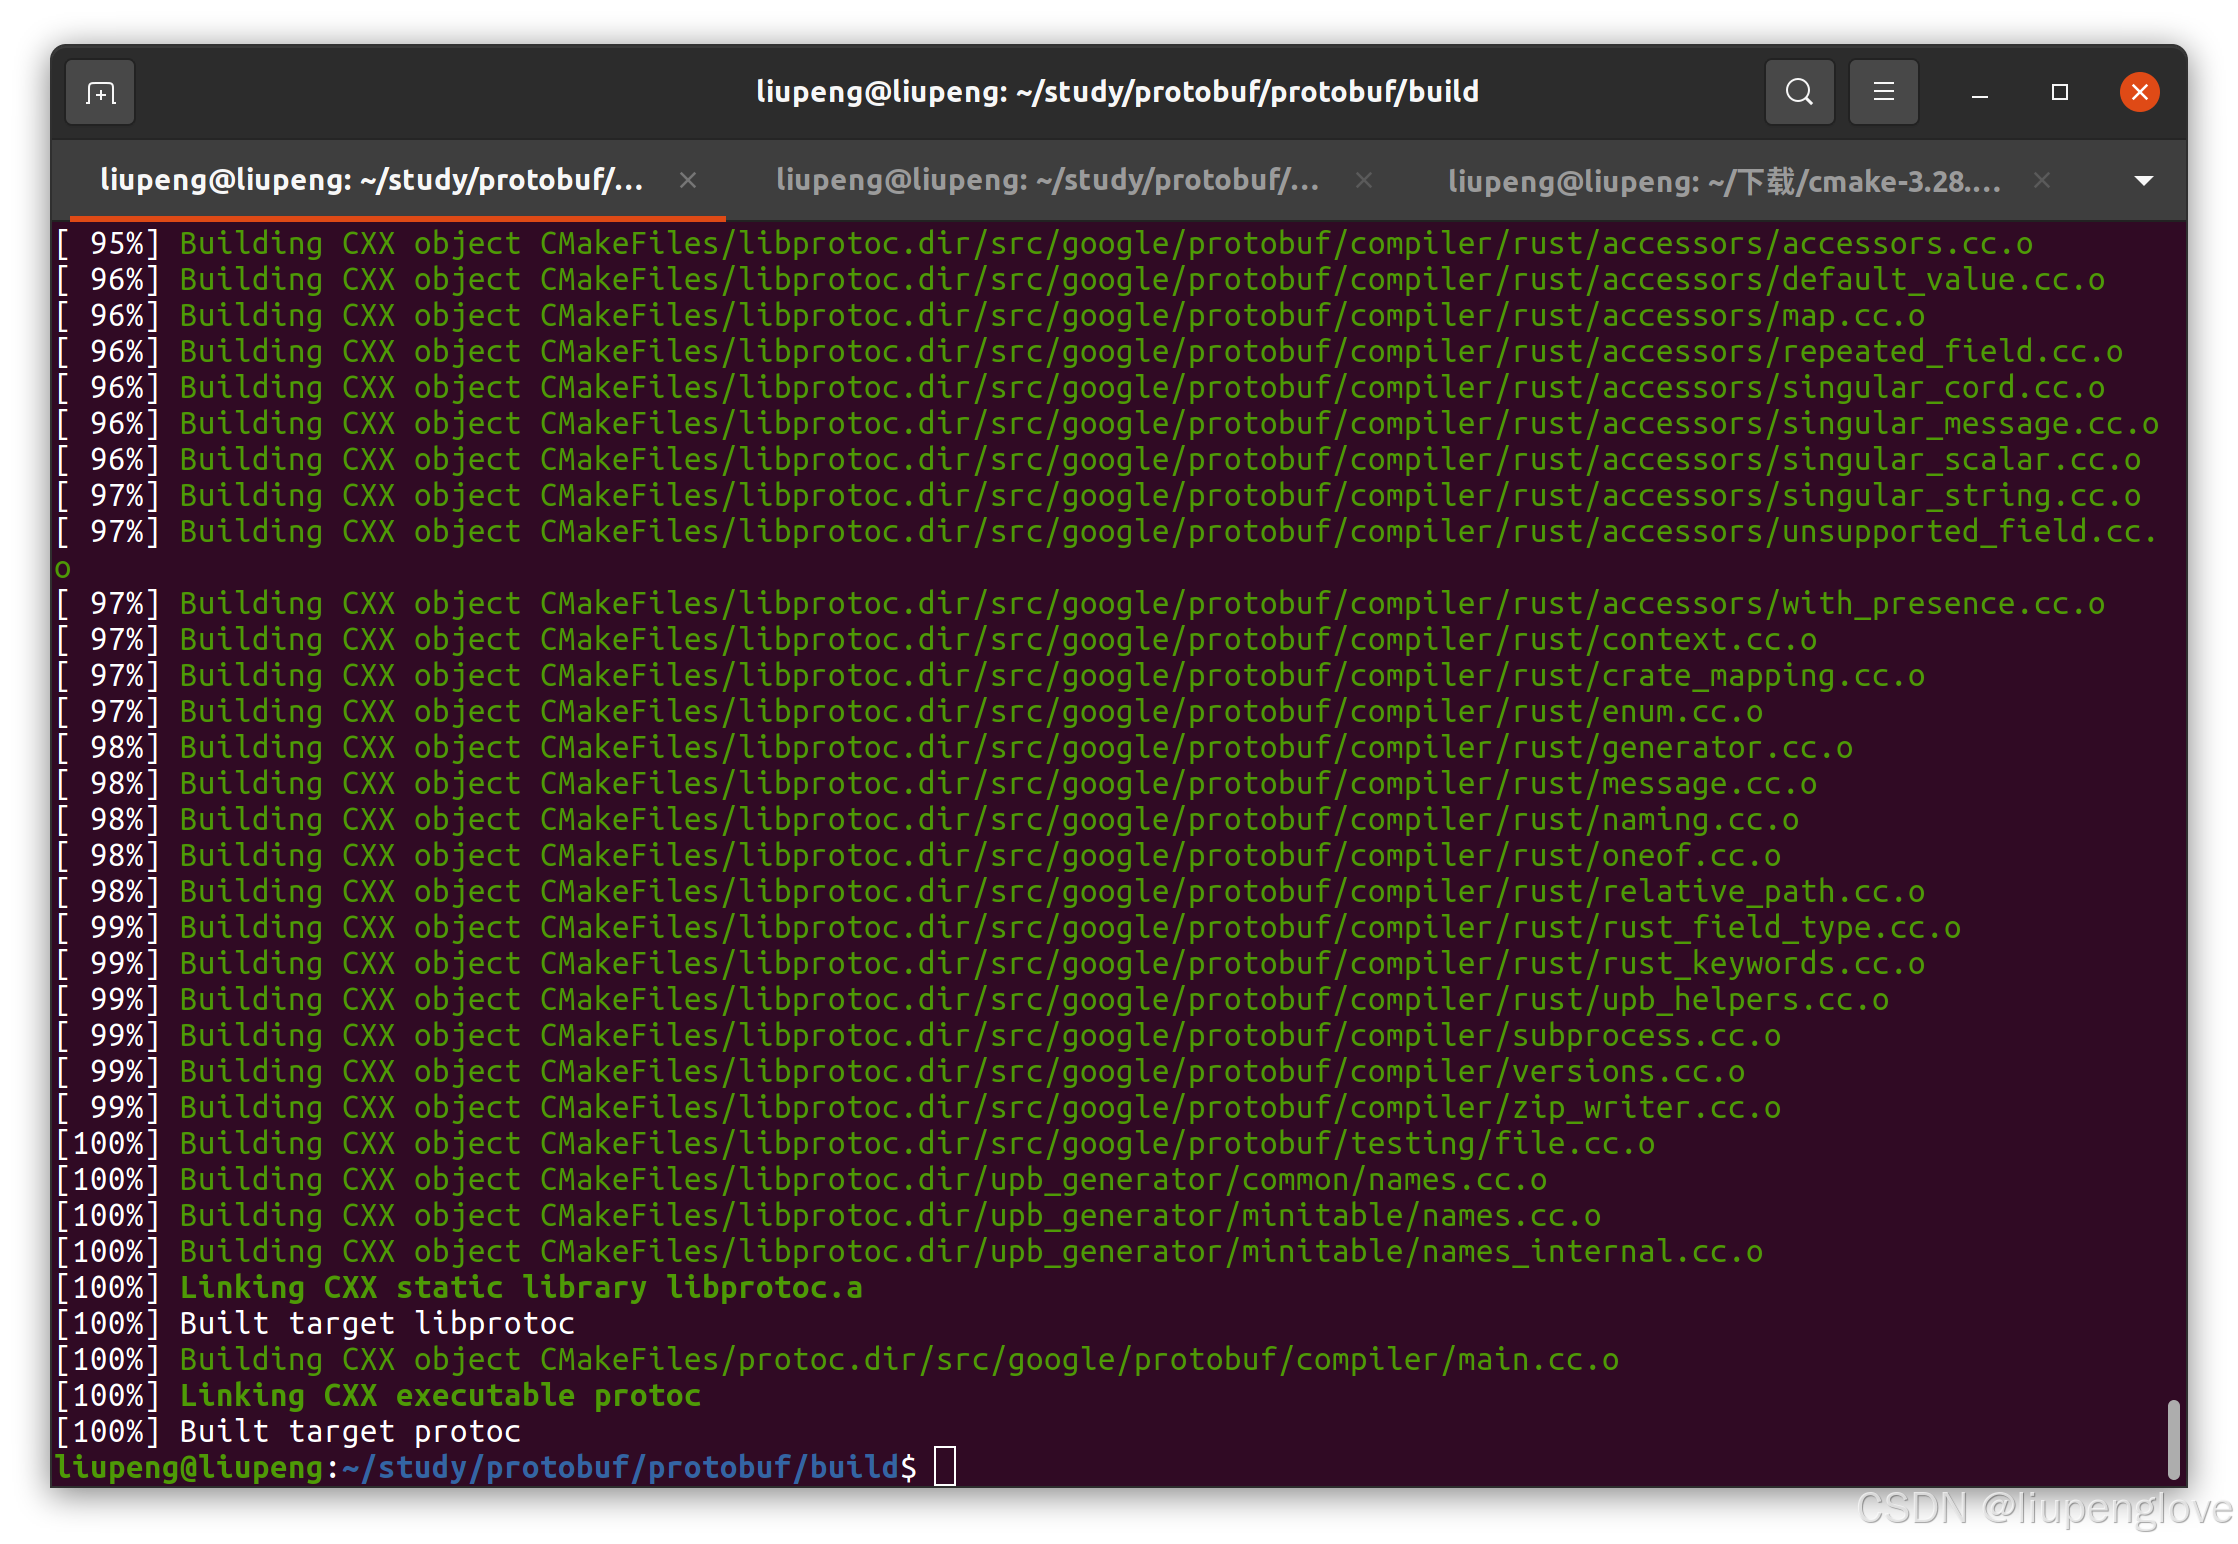Viewport: 2238px width, 1544px height.
Task: Minimize the terminal window
Action: click(1979, 93)
